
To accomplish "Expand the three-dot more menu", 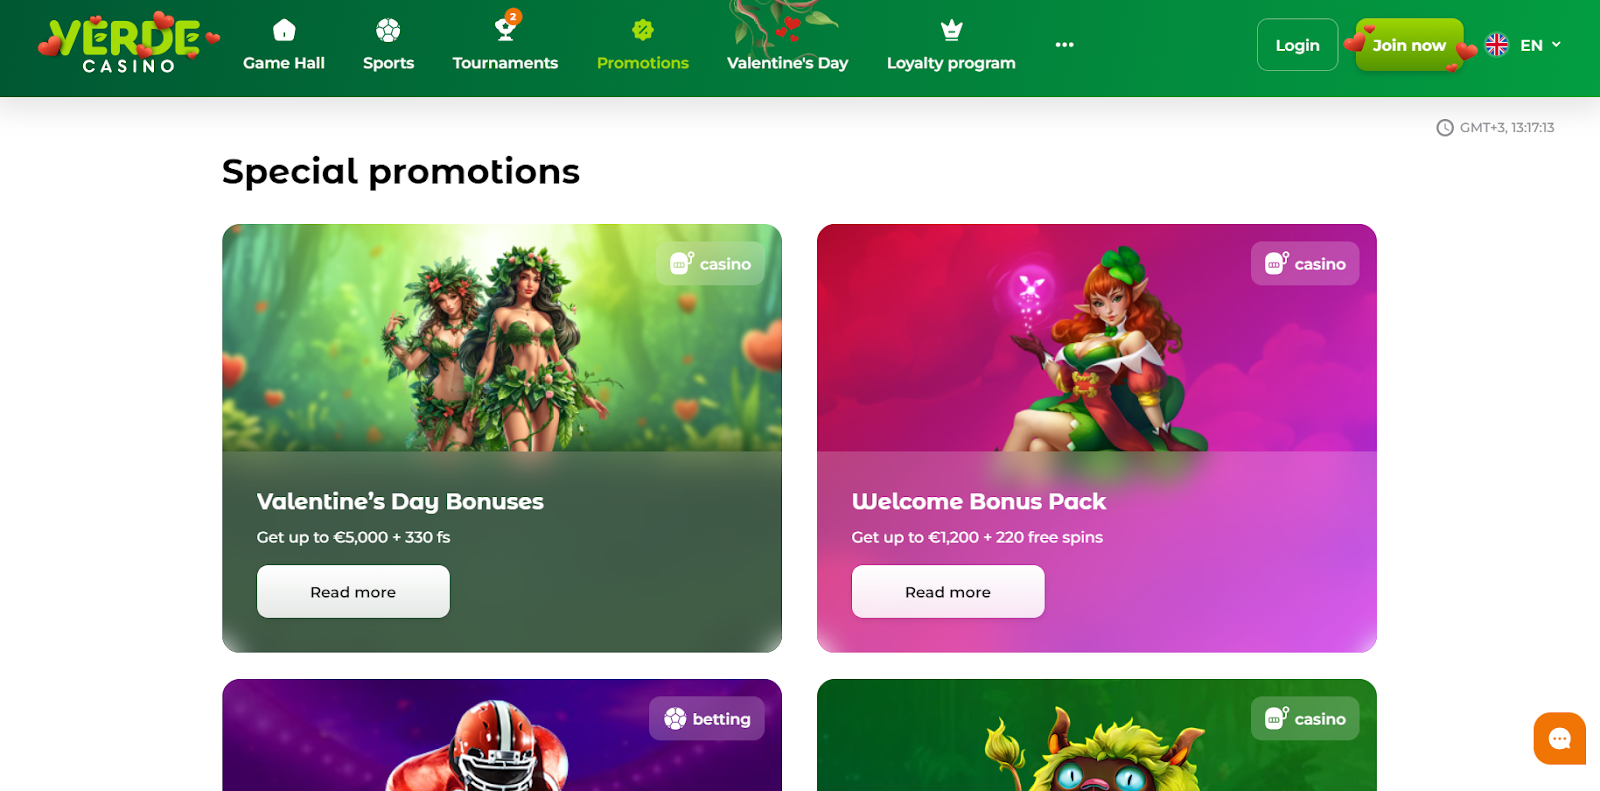I will point(1064,45).
